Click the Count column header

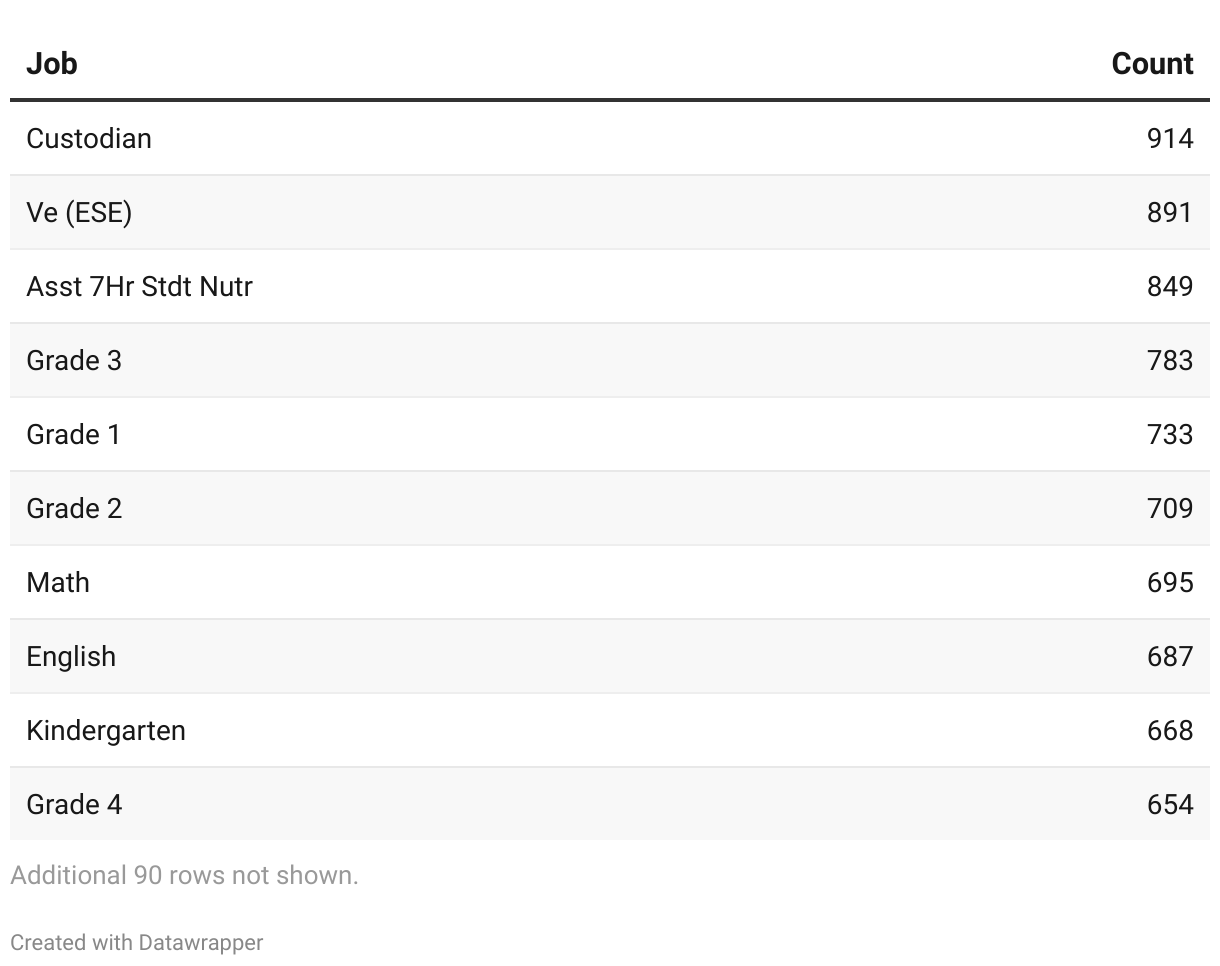point(1152,64)
